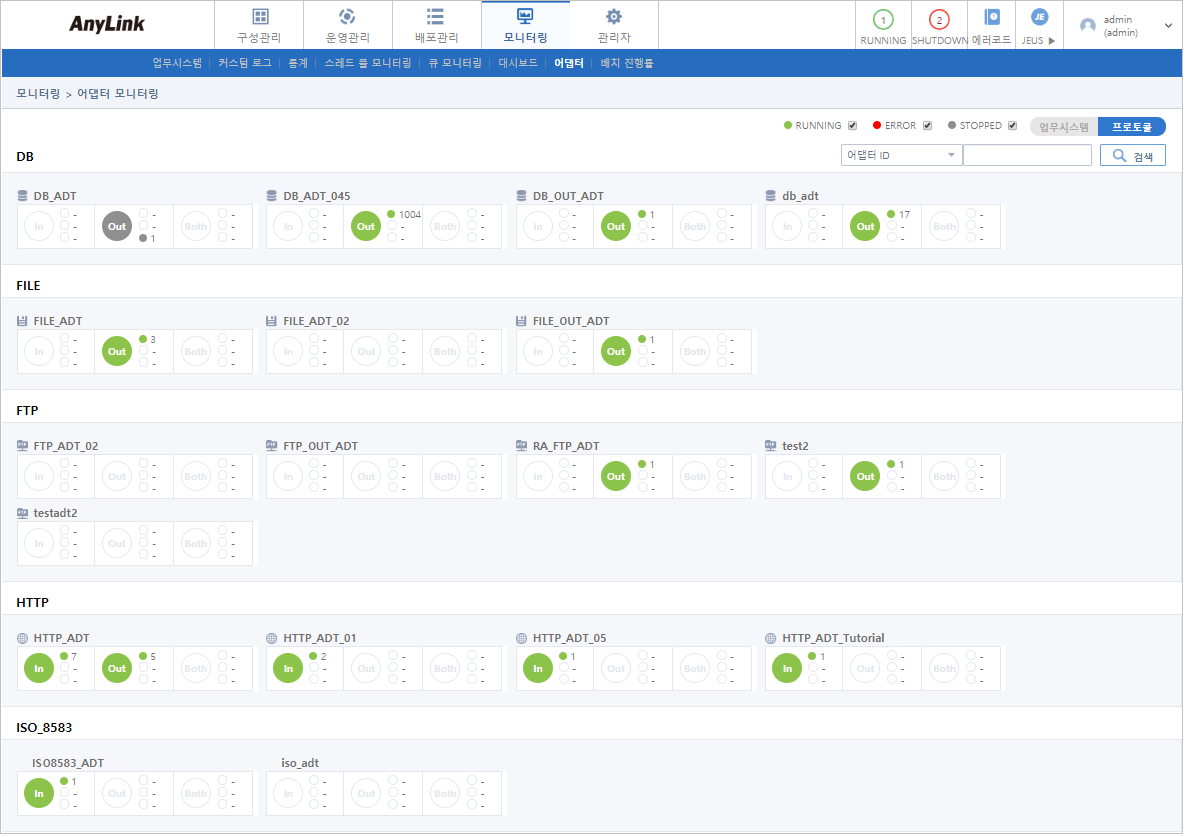Toggle the STOPPED status checkbox

(x=1013, y=125)
